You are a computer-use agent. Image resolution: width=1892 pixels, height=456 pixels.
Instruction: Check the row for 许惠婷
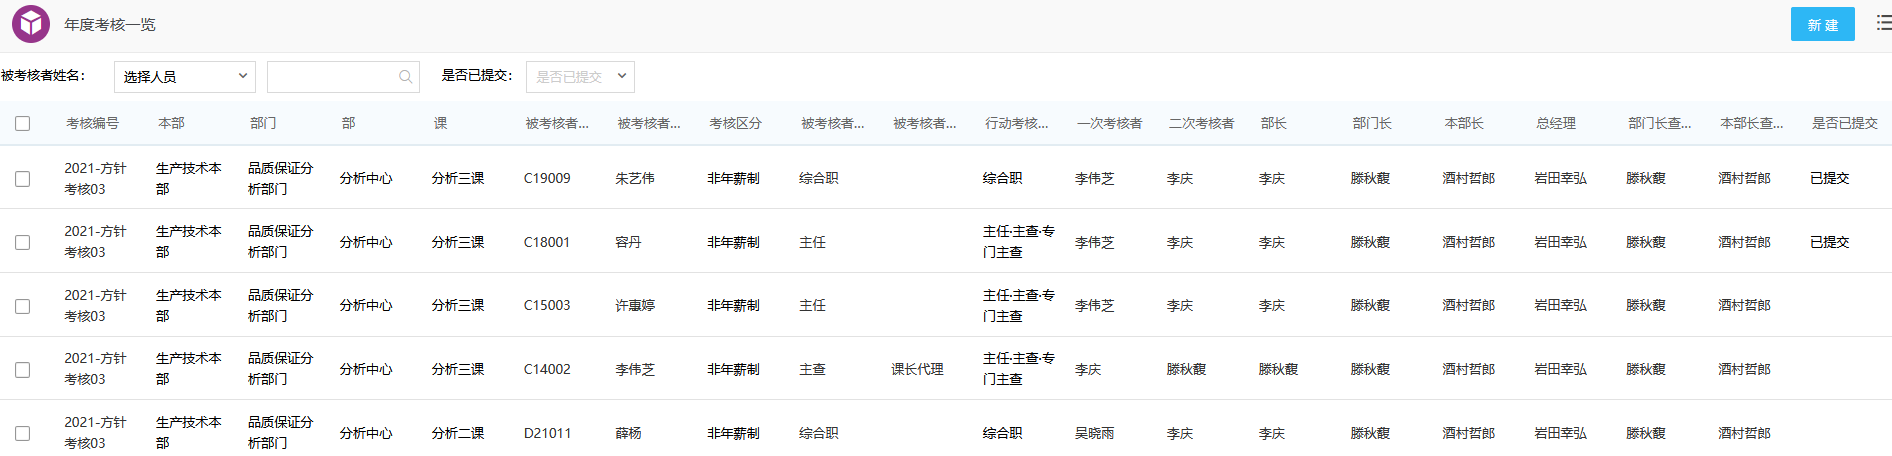pyautogui.click(x=22, y=306)
